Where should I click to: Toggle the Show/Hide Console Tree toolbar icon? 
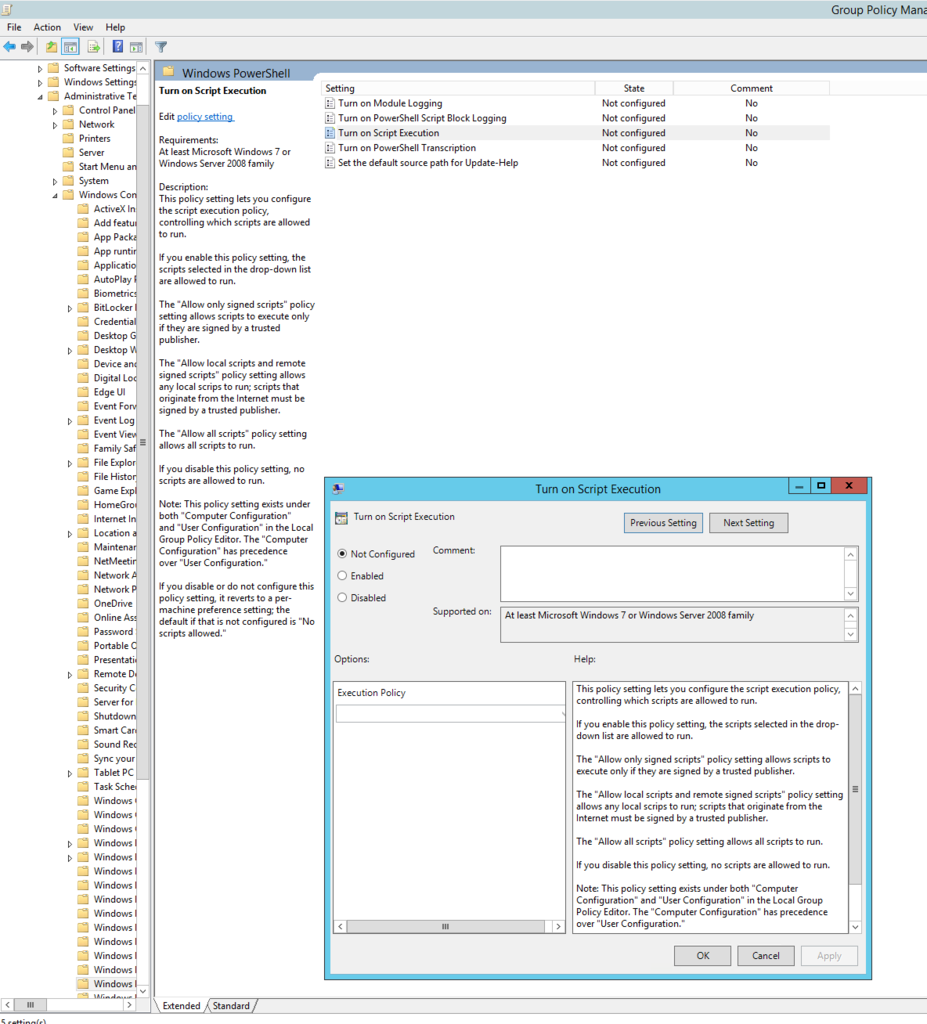point(71,46)
